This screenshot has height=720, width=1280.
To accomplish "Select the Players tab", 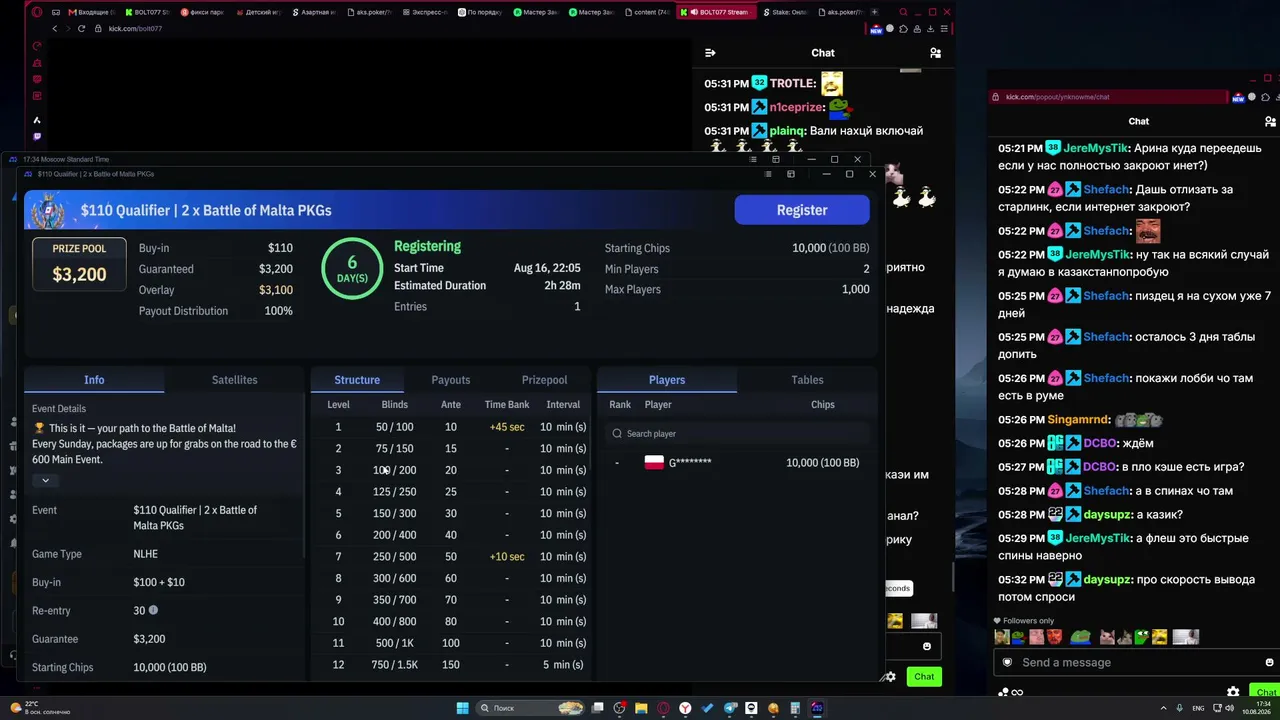I will tap(667, 380).
